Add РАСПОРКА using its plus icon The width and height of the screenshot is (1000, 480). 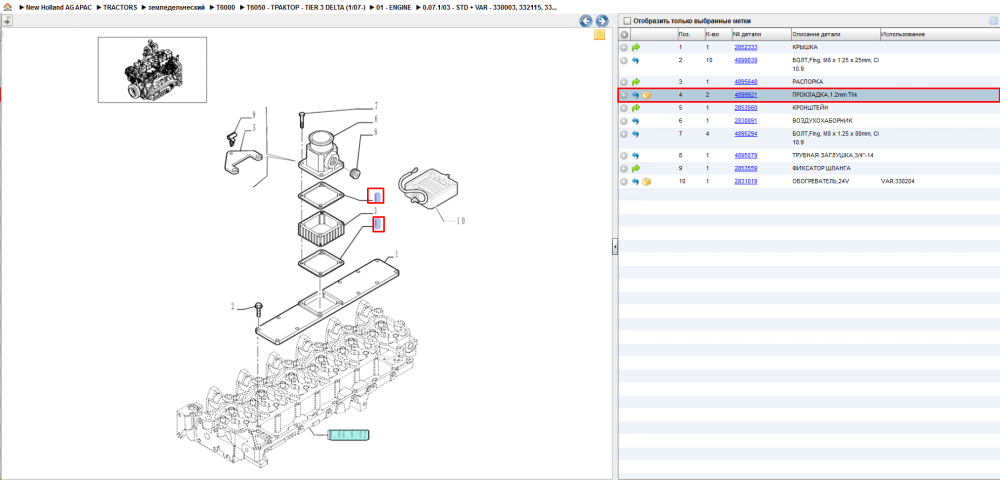coord(624,82)
